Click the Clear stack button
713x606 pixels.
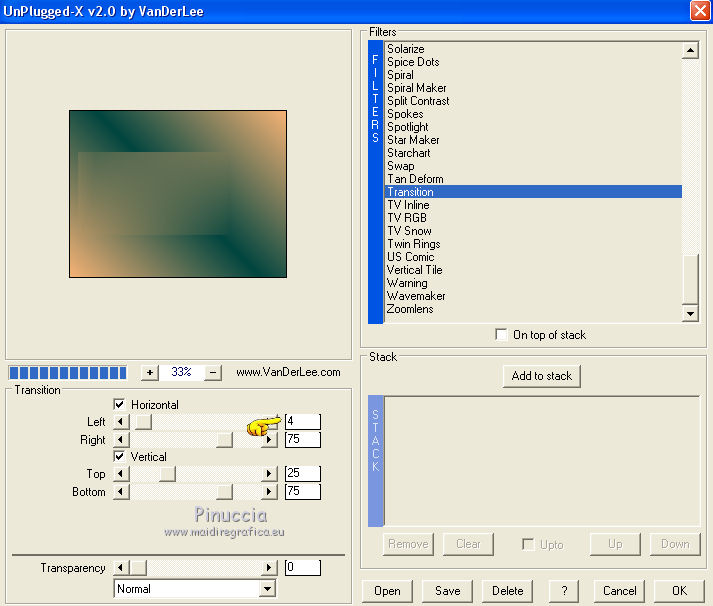[x=468, y=544]
